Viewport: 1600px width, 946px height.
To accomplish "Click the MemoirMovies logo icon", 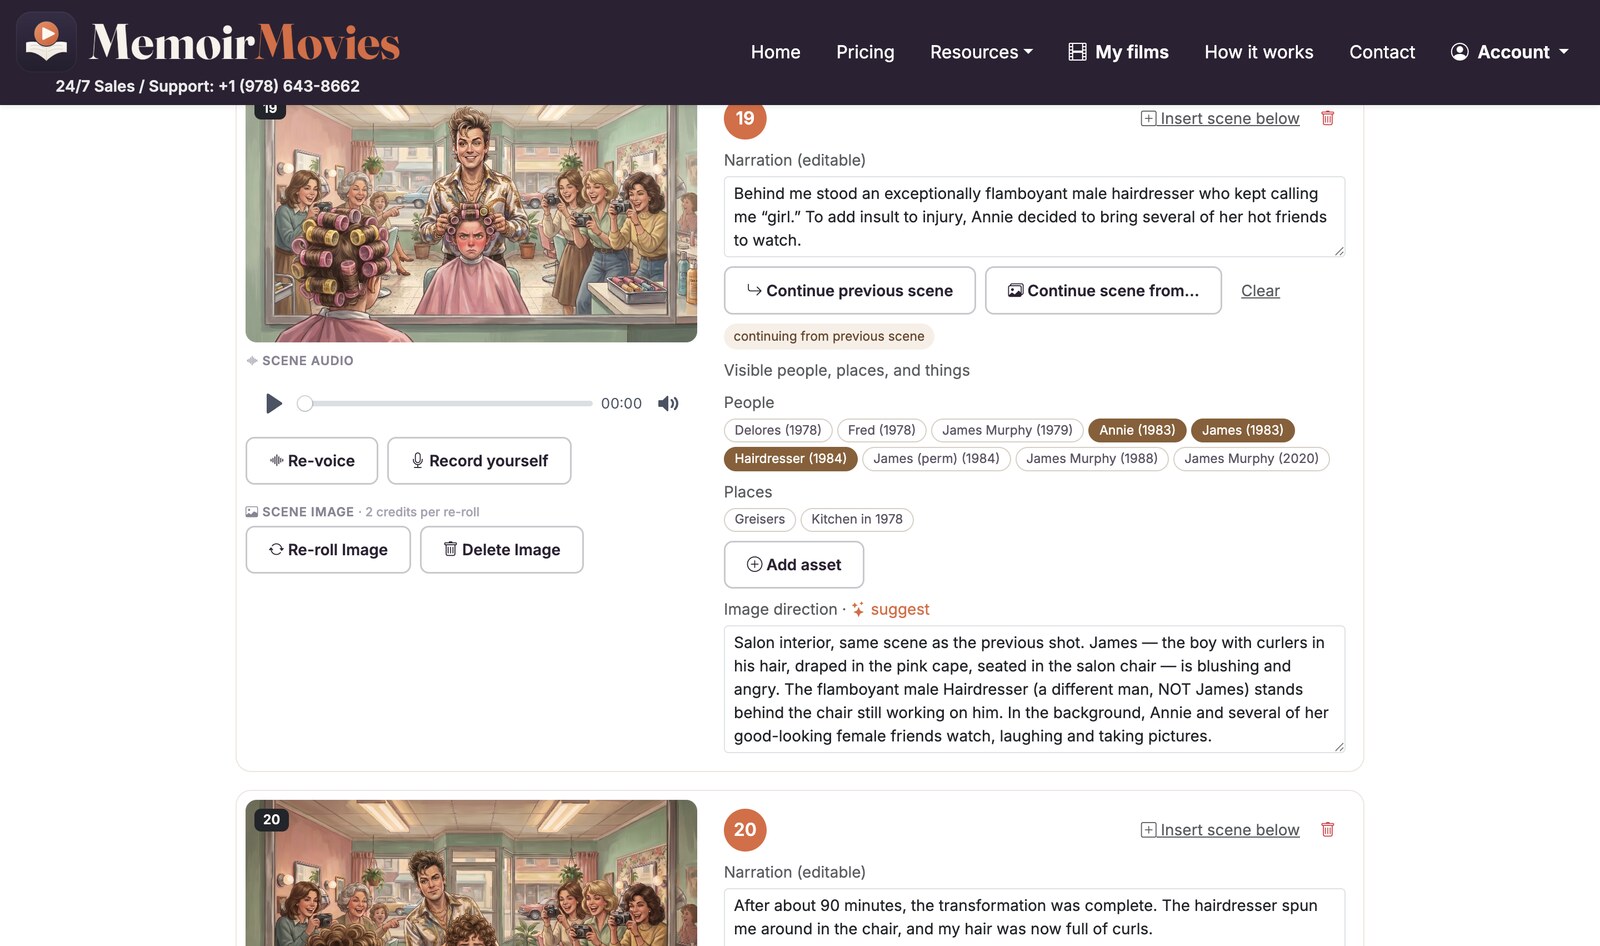I will pos(46,41).
